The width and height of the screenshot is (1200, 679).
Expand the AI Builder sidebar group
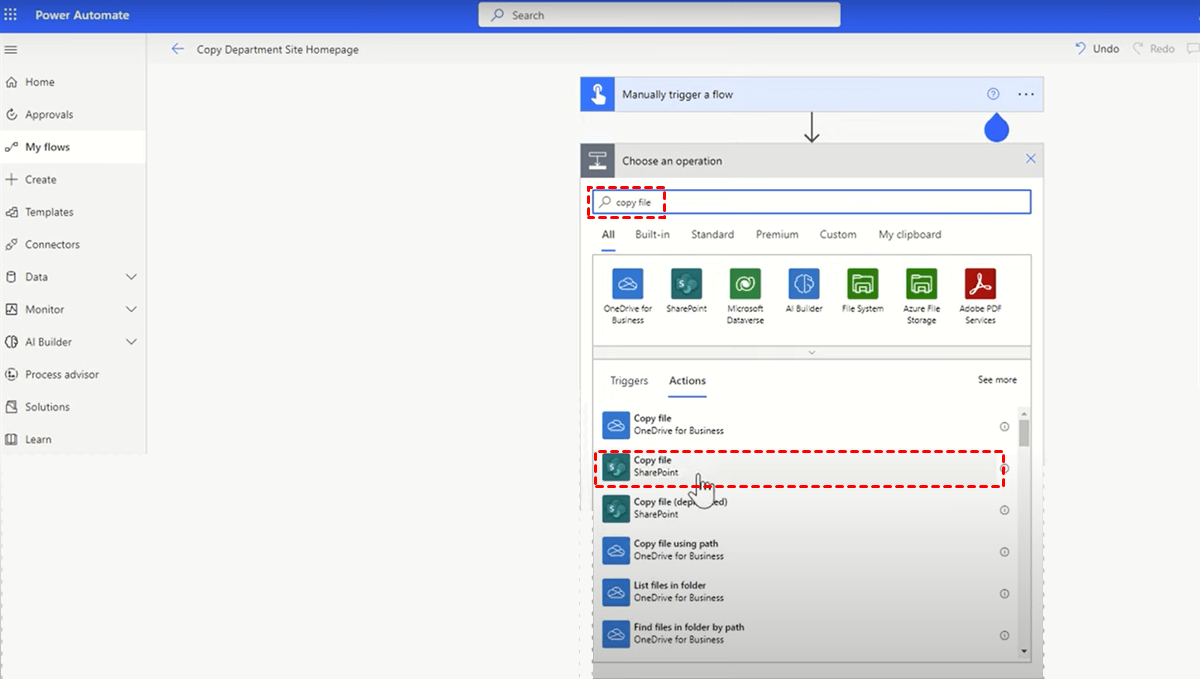click(131, 342)
